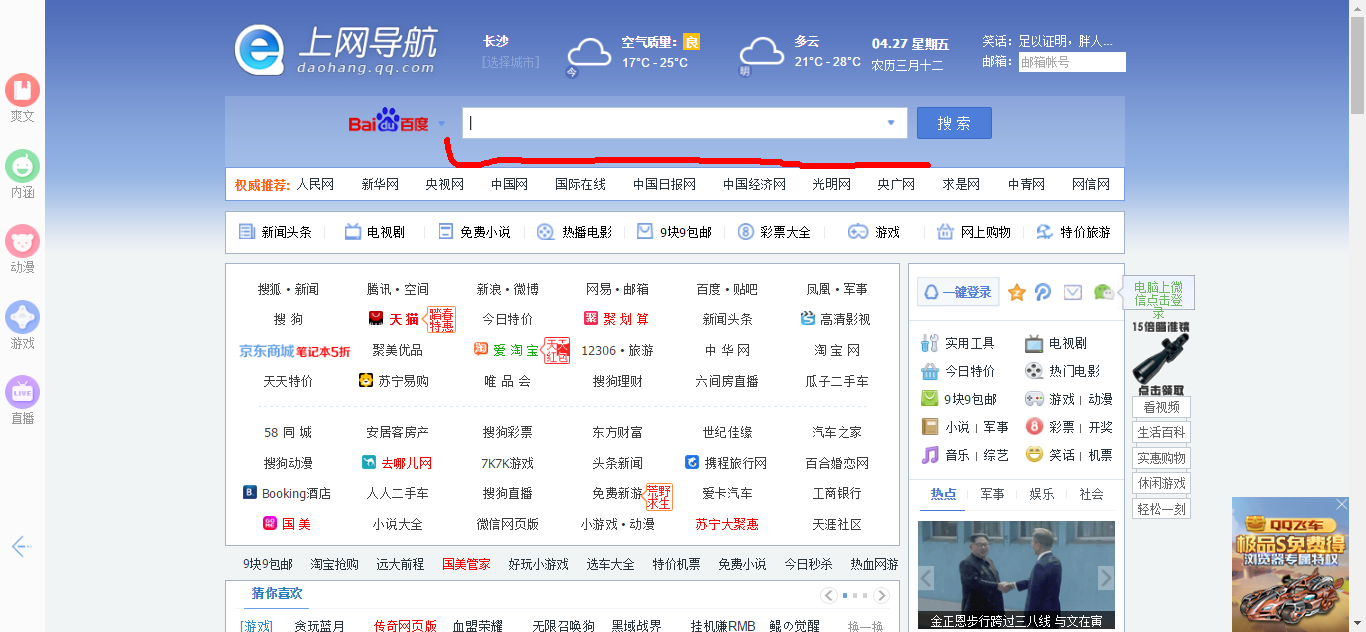This screenshot has width=1366, height=632.
Task: Open the 实惠购物 side tab
Action: 1161,458
